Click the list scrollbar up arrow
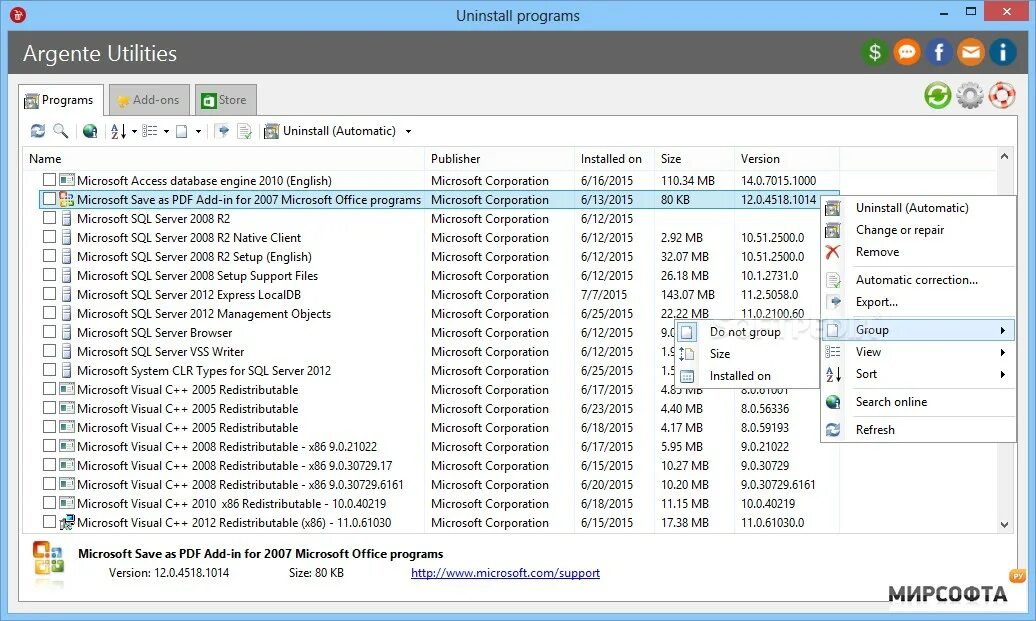The width and height of the screenshot is (1036, 621). [1004, 157]
